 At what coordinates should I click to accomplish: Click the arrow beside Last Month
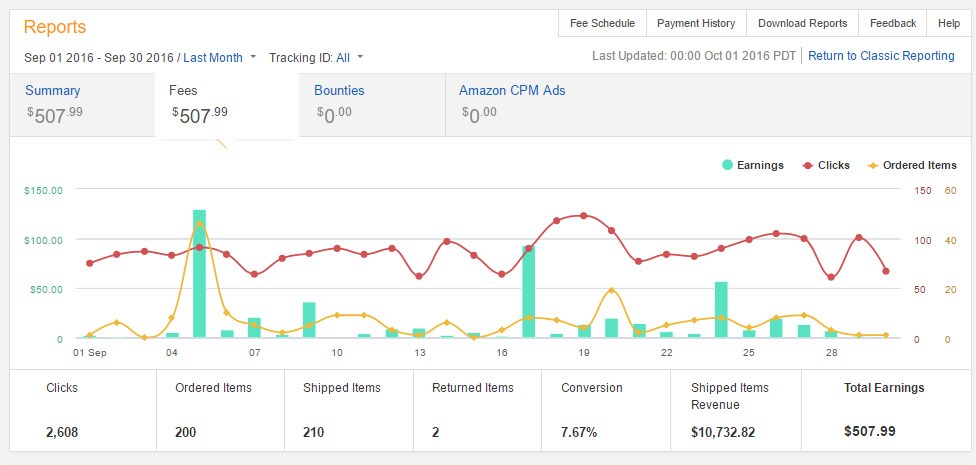[x=253, y=57]
